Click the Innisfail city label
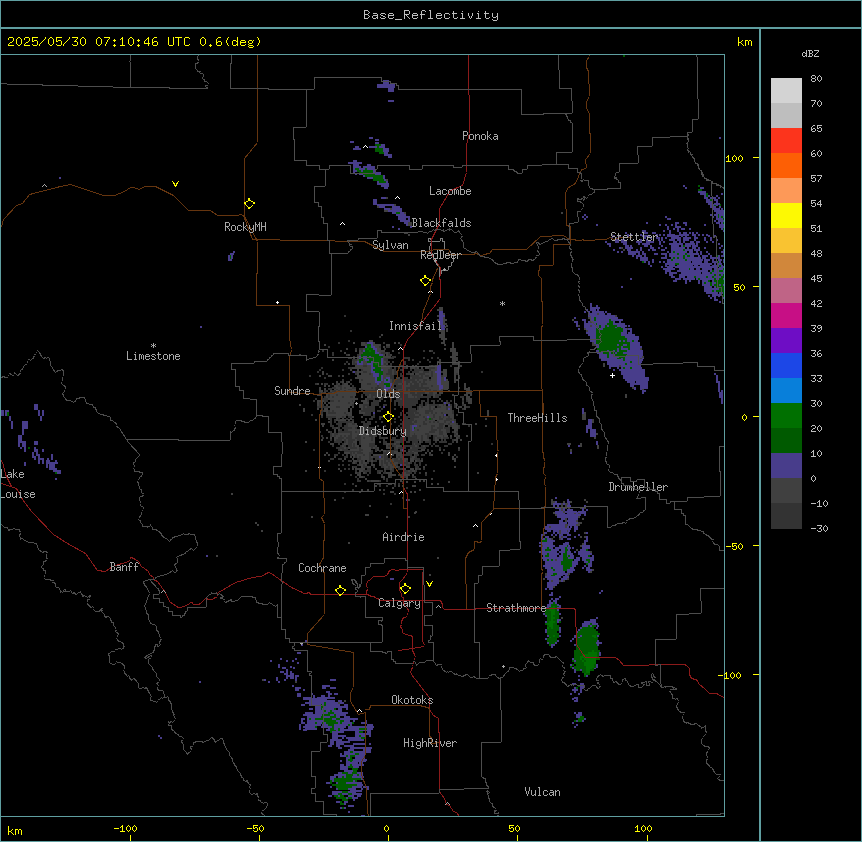Image resolution: width=862 pixels, height=842 pixels. coord(415,326)
